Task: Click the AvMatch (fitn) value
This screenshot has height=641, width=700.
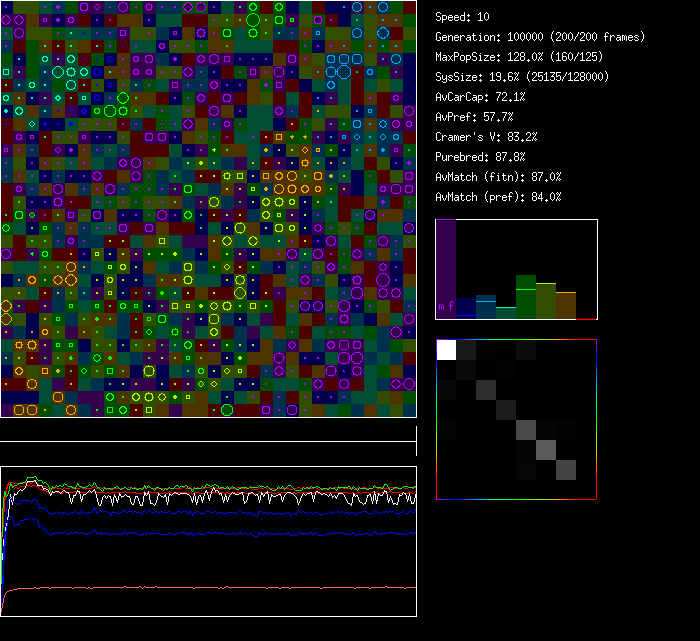Action: coord(498,177)
